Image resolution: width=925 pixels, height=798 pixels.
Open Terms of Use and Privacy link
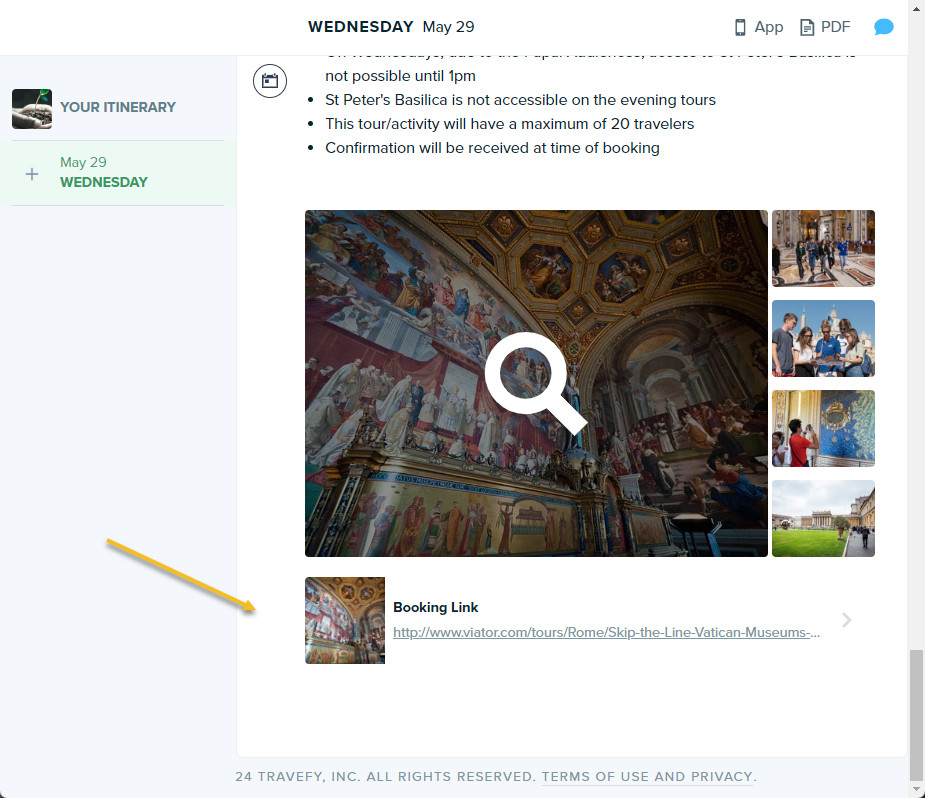647,777
